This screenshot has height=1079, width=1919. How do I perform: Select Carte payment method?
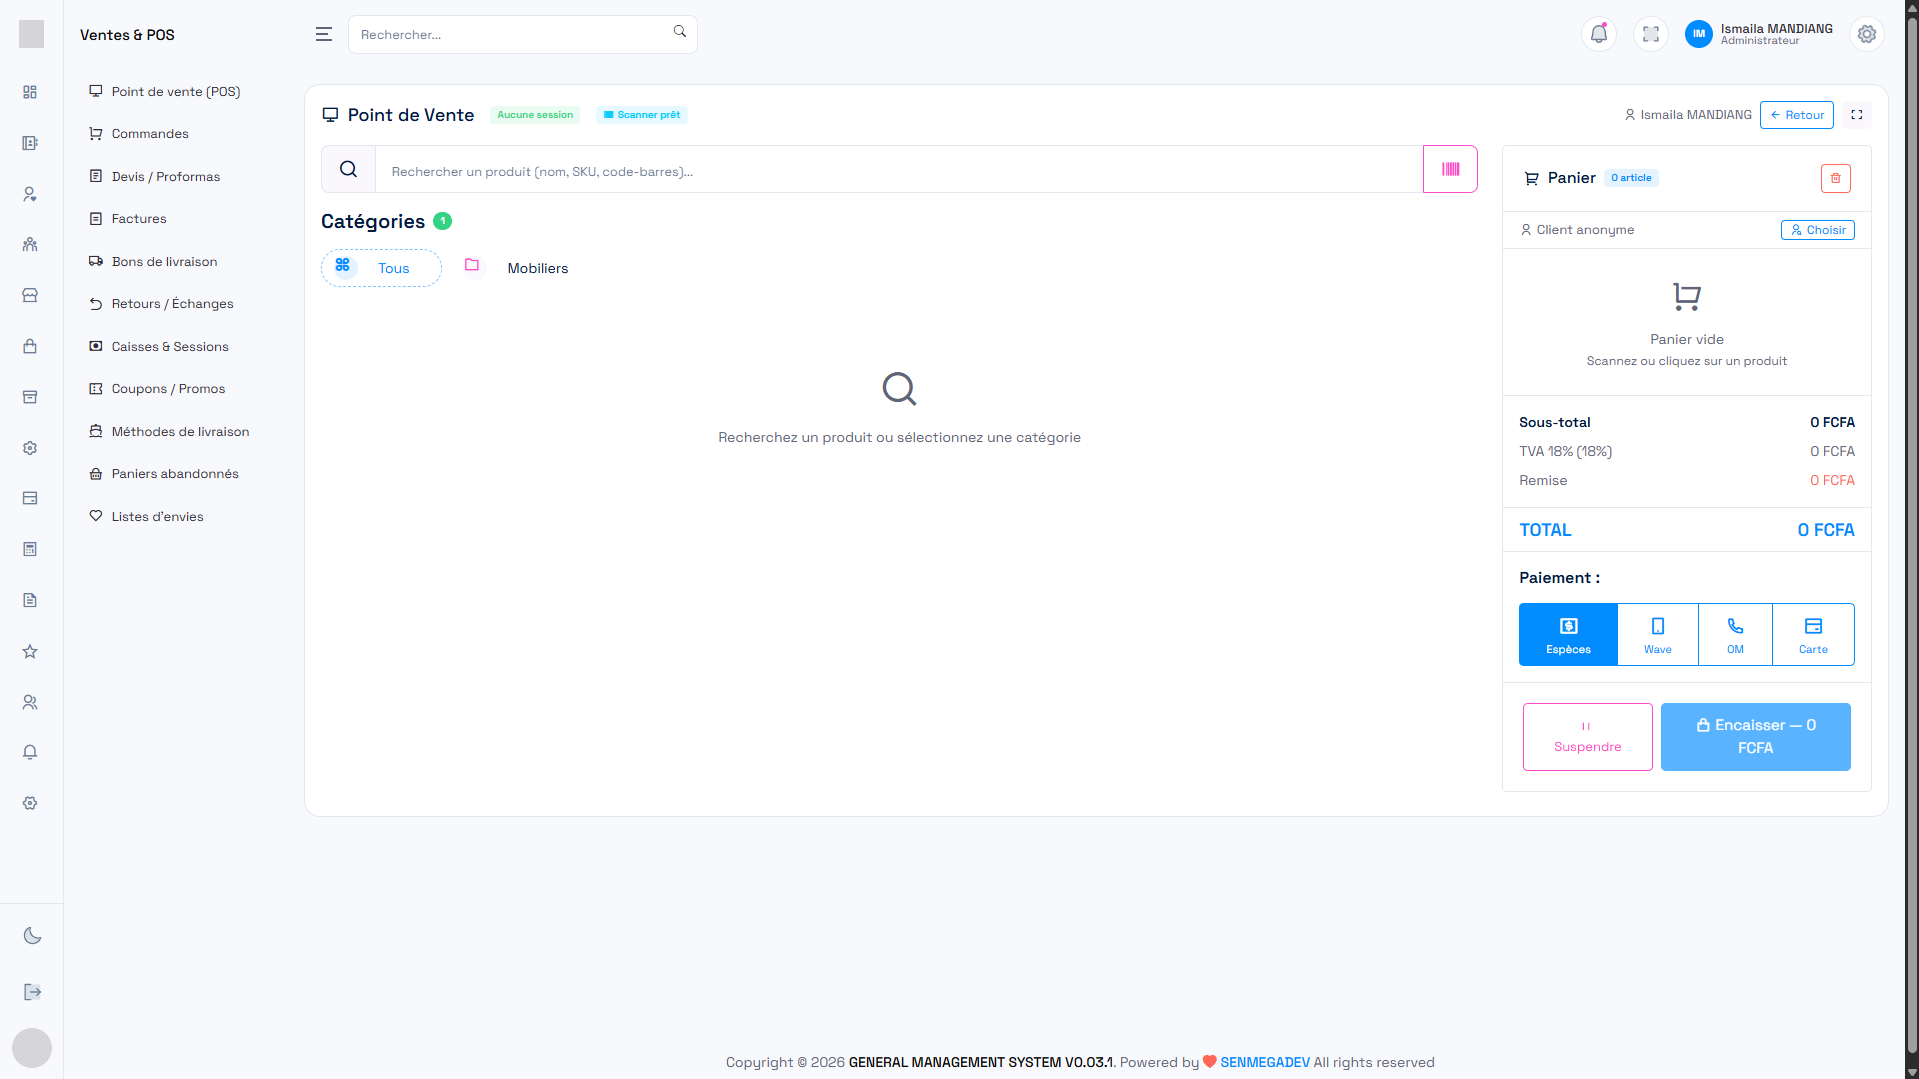click(x=1812, y=635)
